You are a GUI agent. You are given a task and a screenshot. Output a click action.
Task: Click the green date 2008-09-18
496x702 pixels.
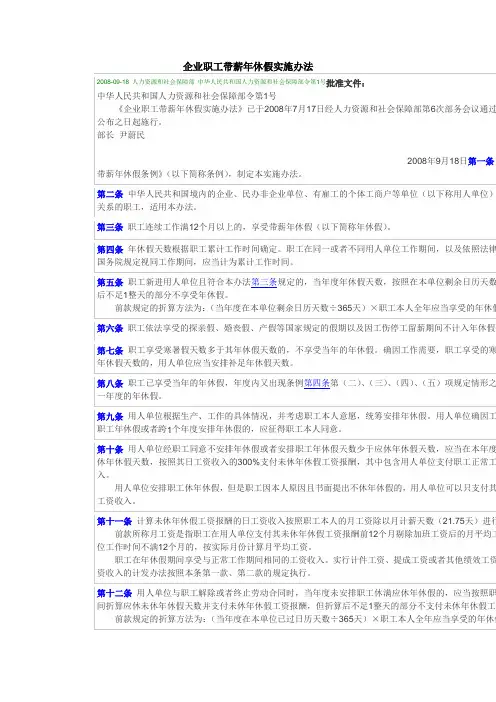pos(113,82)
